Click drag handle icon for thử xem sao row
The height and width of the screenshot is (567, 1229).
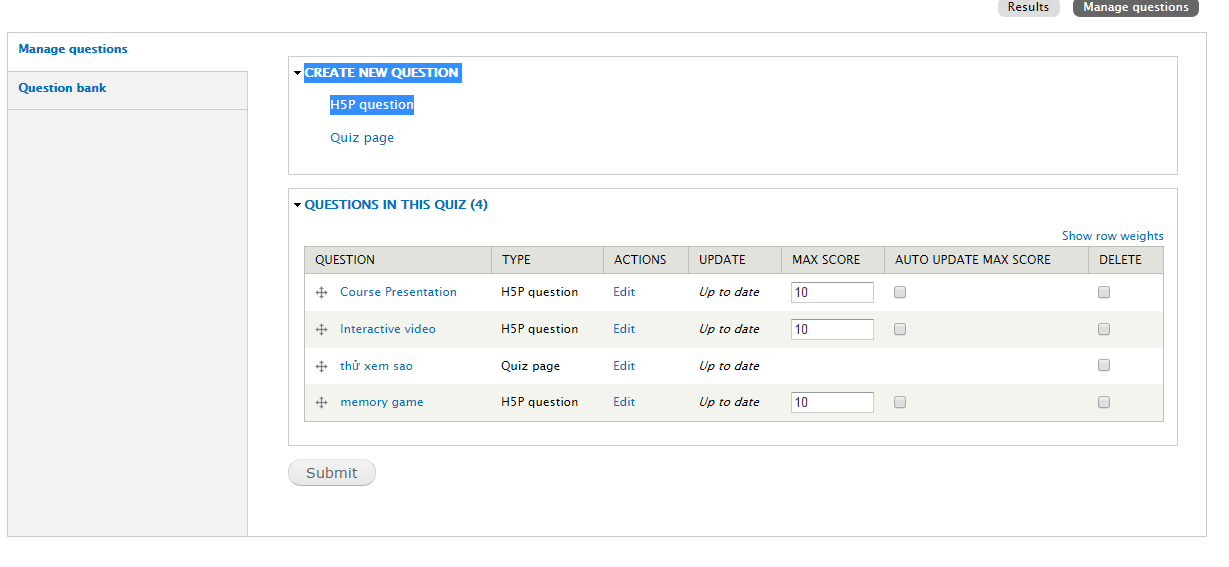tap(322, 366)
